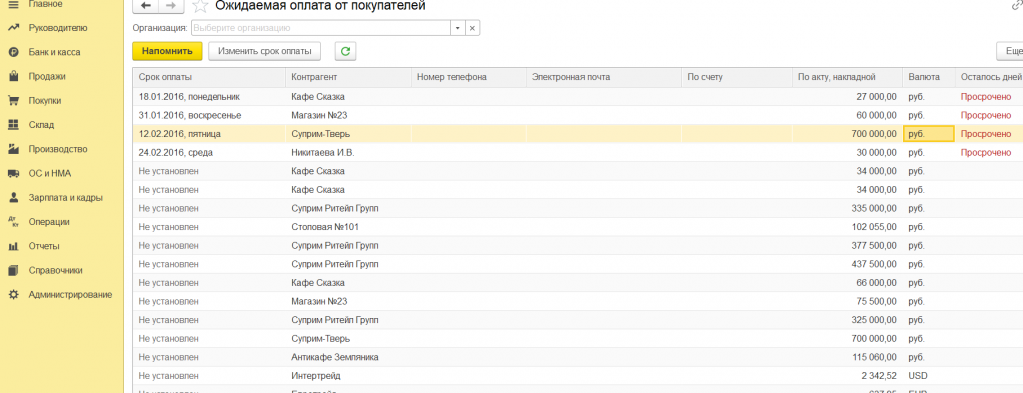The width and height of the screenshot is (1023, 393).
Task: Click into the Организация input field
Action: coord(320,29)
